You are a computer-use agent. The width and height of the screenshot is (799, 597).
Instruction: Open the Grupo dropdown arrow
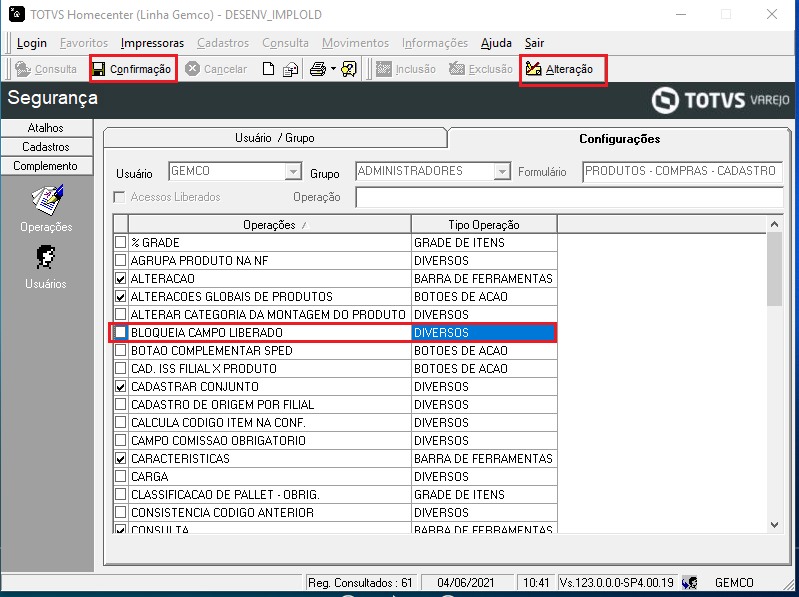502,171
